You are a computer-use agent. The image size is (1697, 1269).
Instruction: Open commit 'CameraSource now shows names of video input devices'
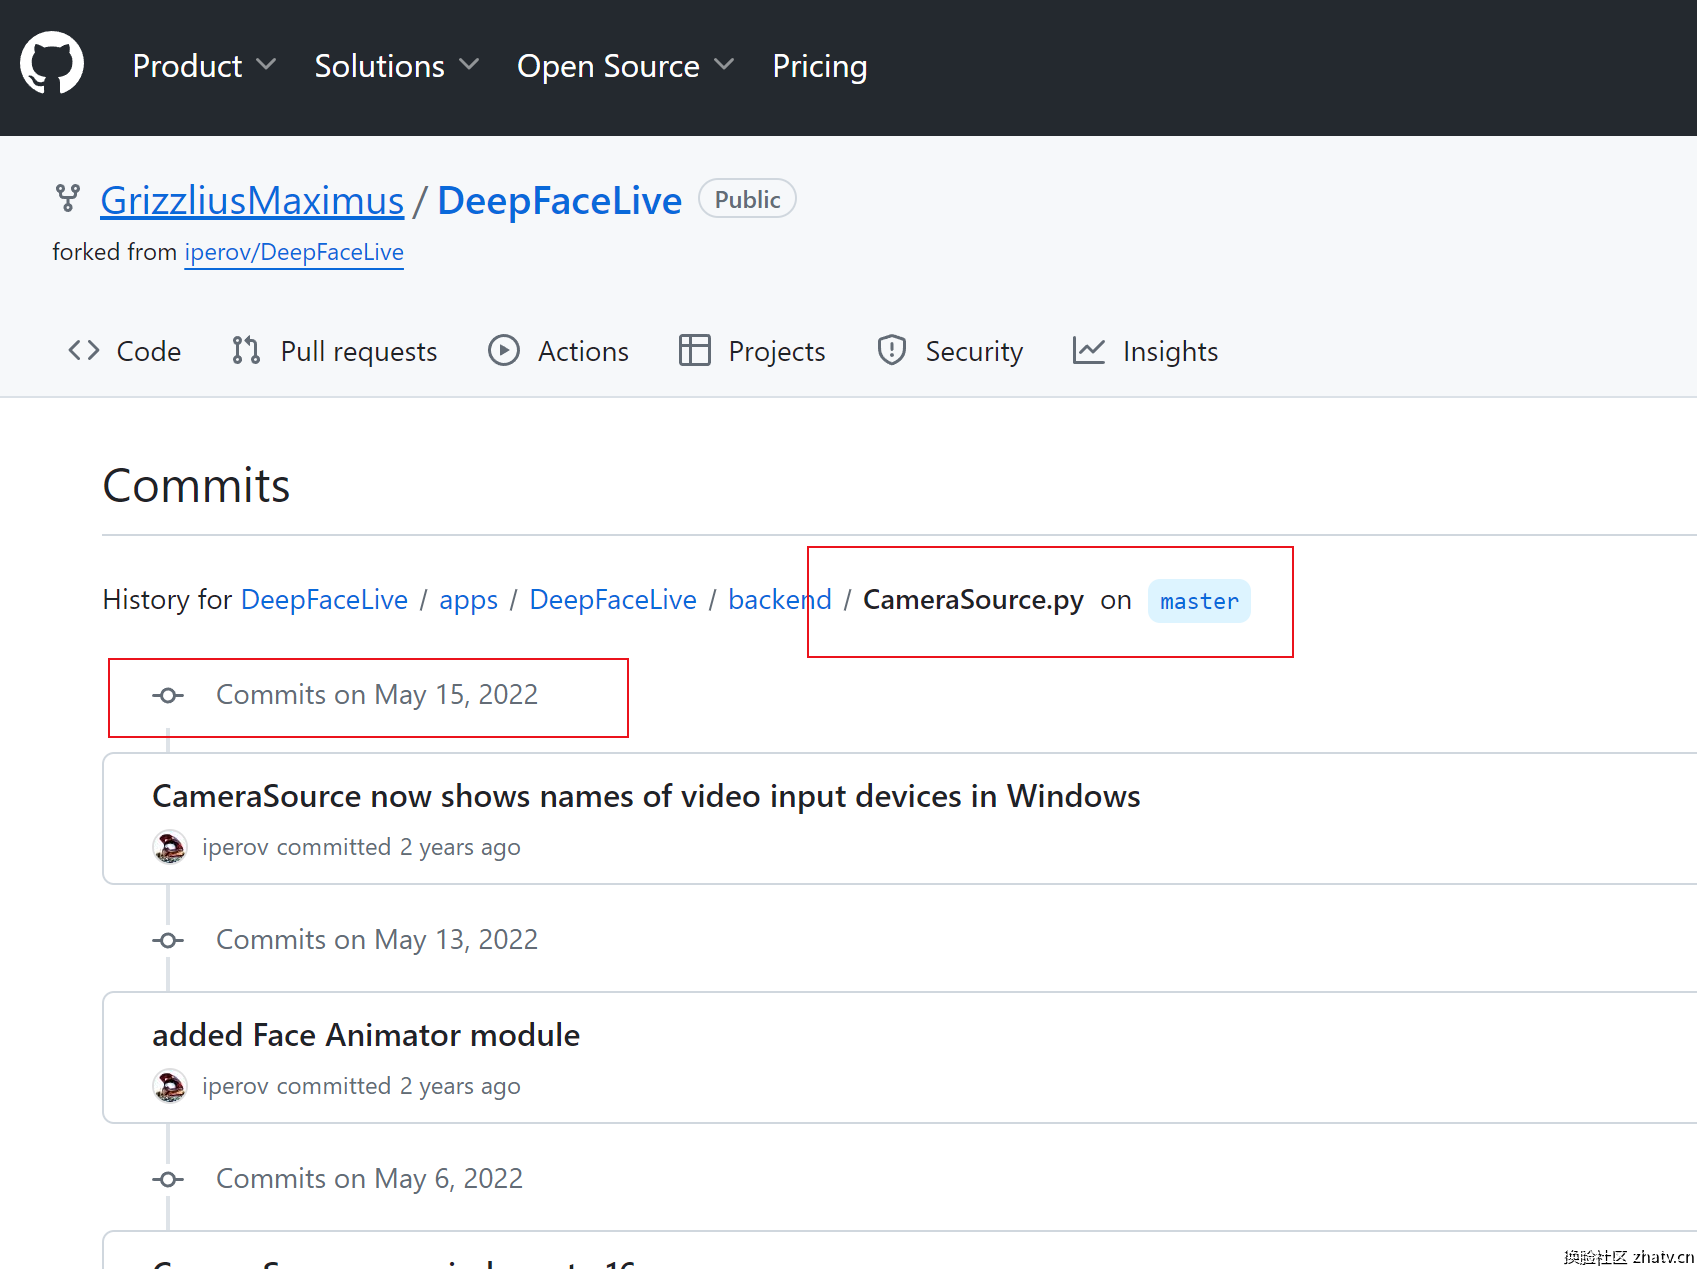[x=646, y=796]
